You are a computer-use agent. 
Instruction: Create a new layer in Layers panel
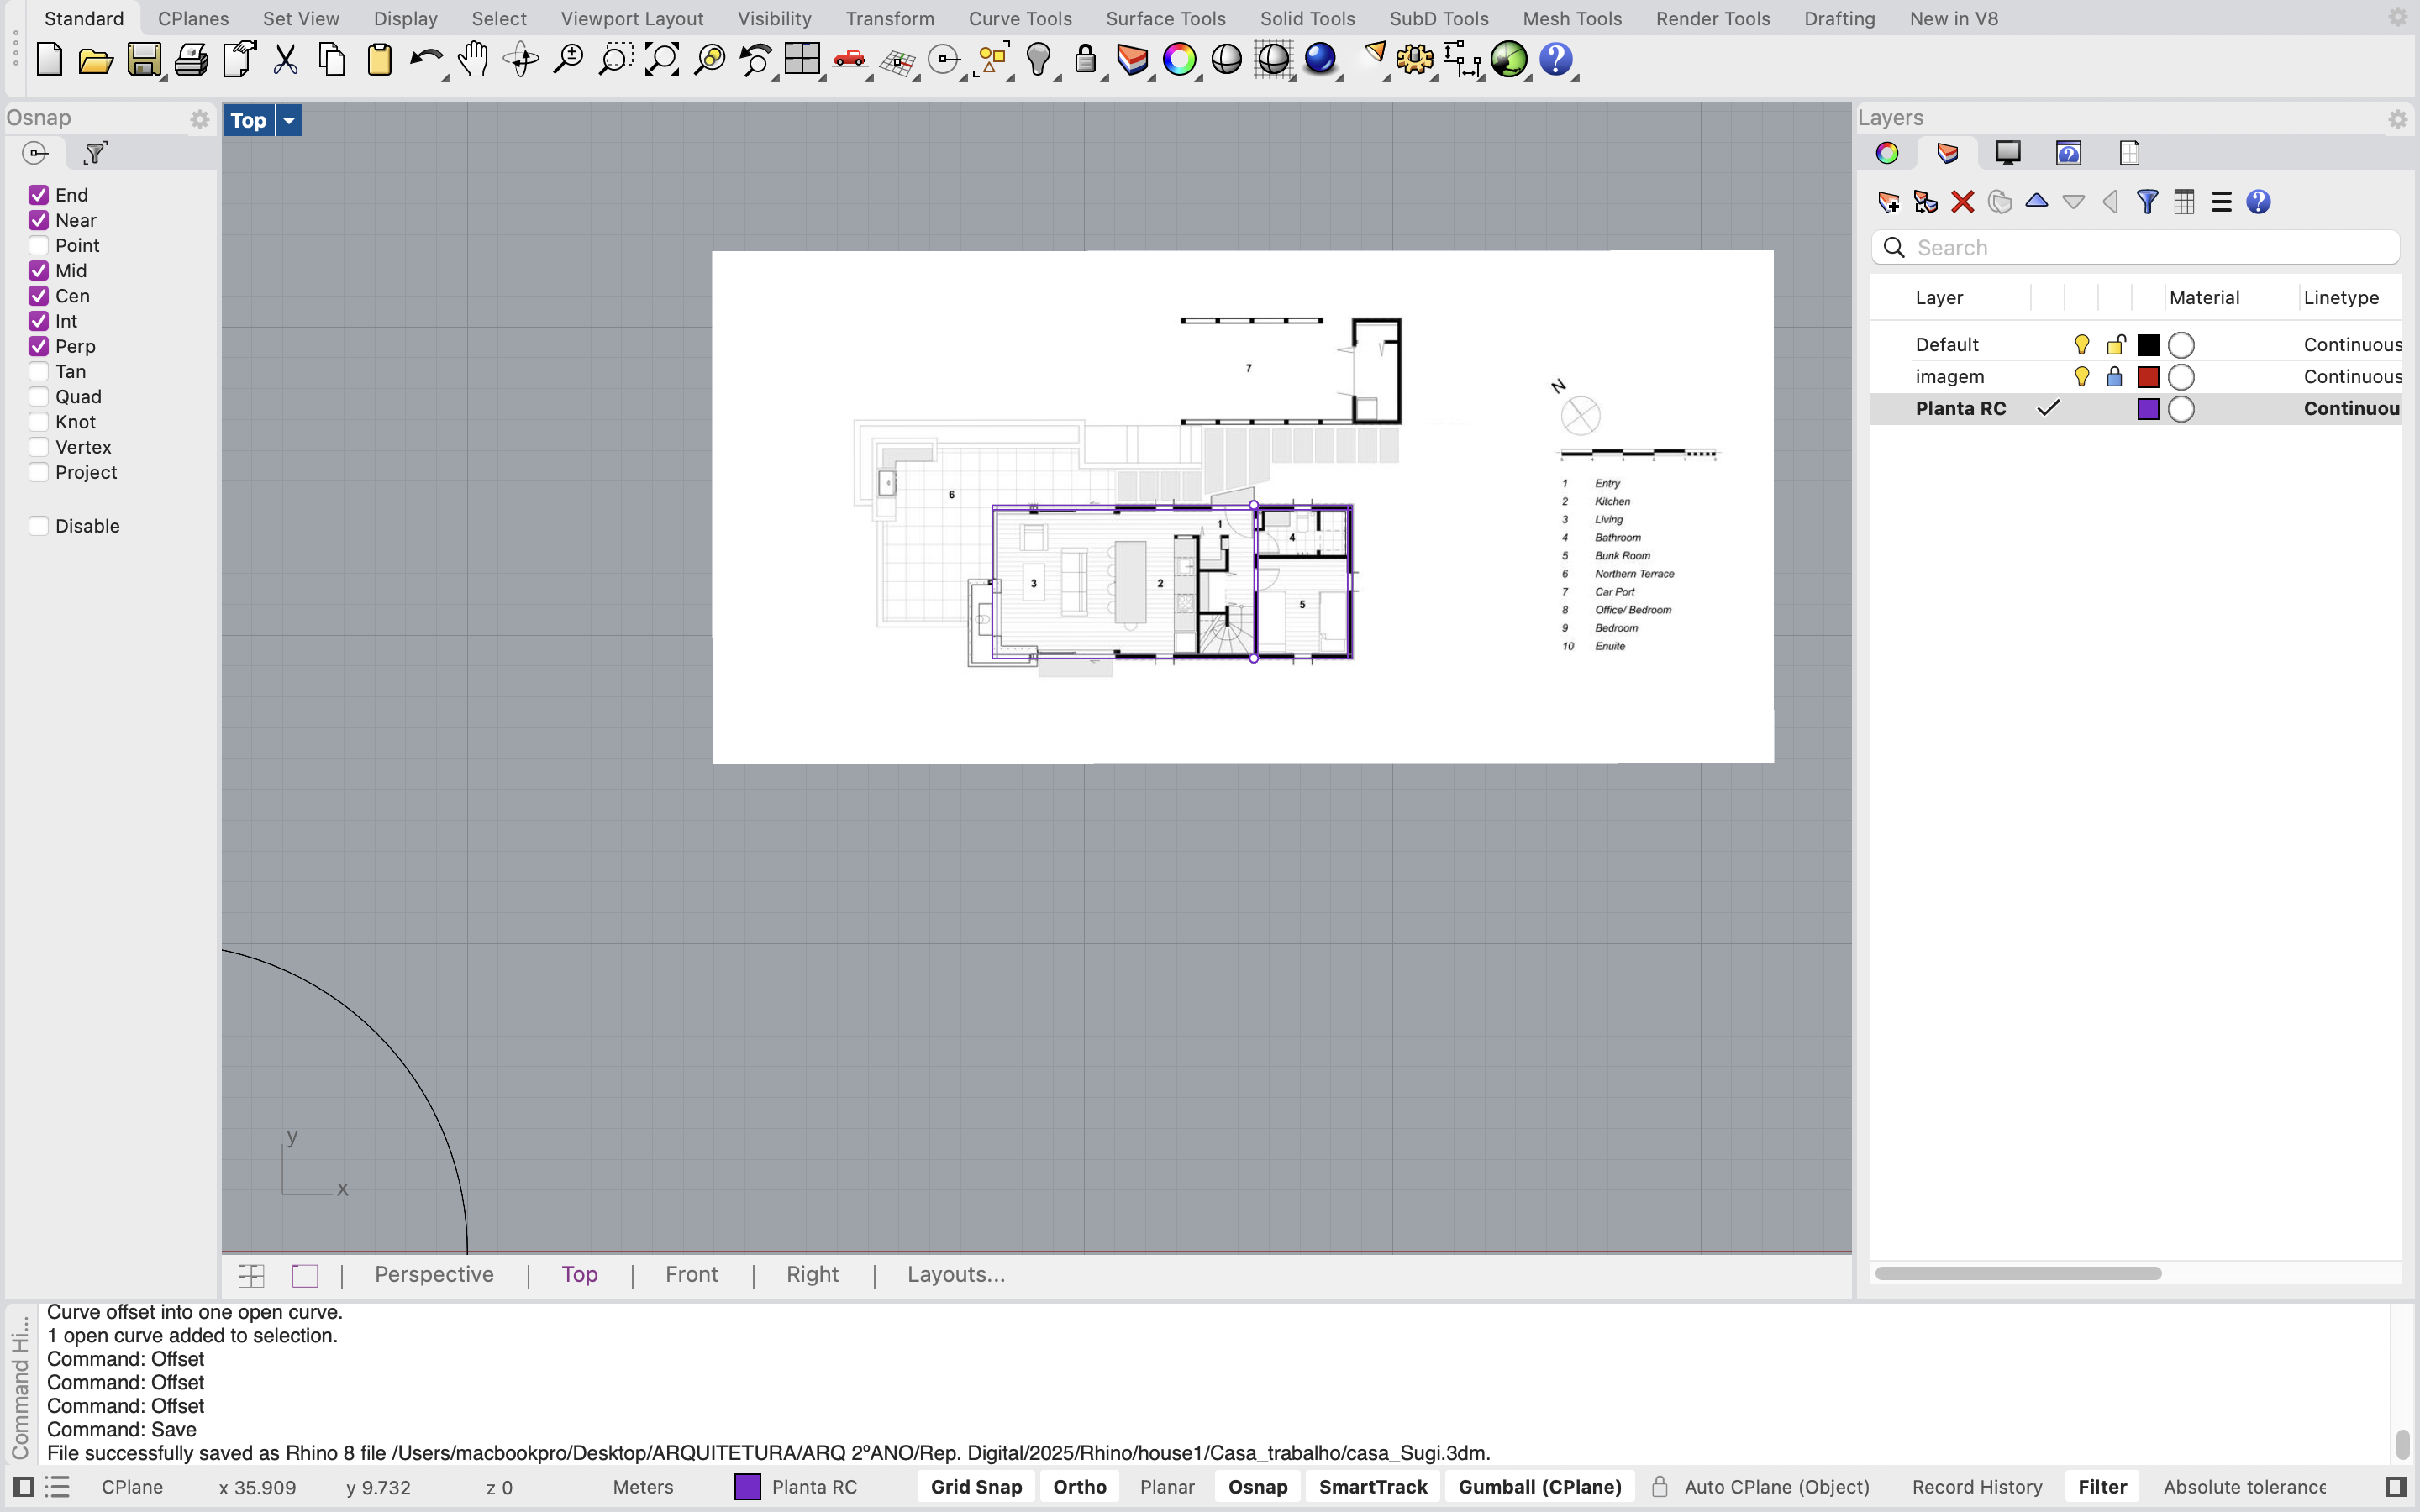pyautogui.click(x=1889, y=201)
